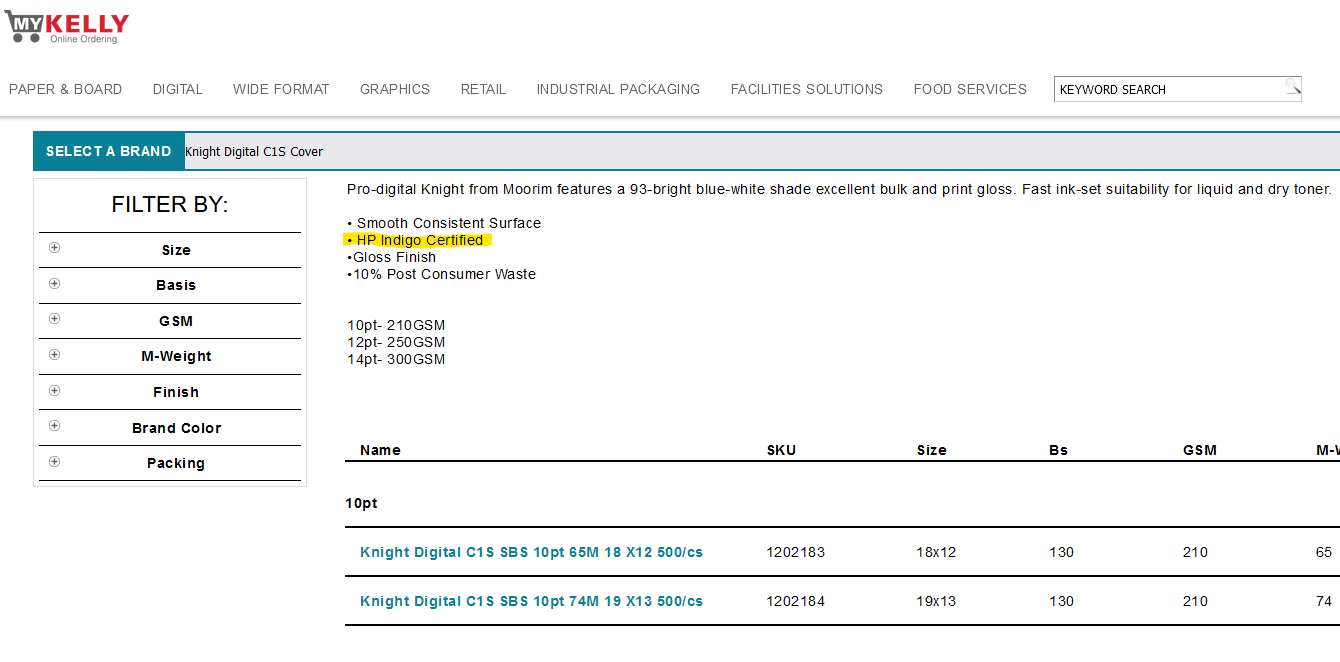This screenshot has width=1340, height=662.
Task: Expand the Basis filter plus icon
Action: click(x=54, y=284)
